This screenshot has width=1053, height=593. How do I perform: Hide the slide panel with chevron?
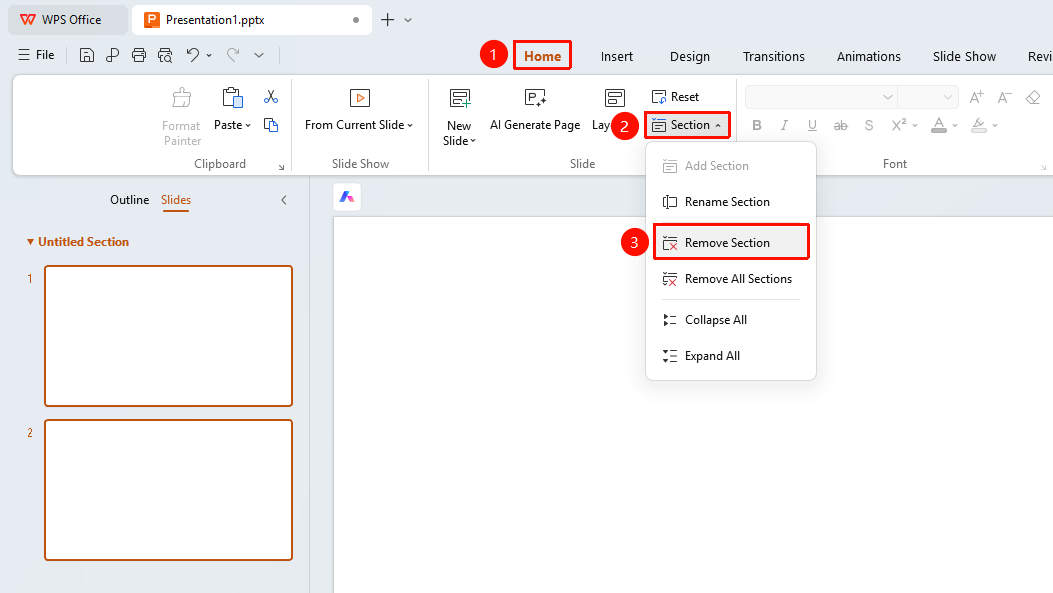point(283,200)
